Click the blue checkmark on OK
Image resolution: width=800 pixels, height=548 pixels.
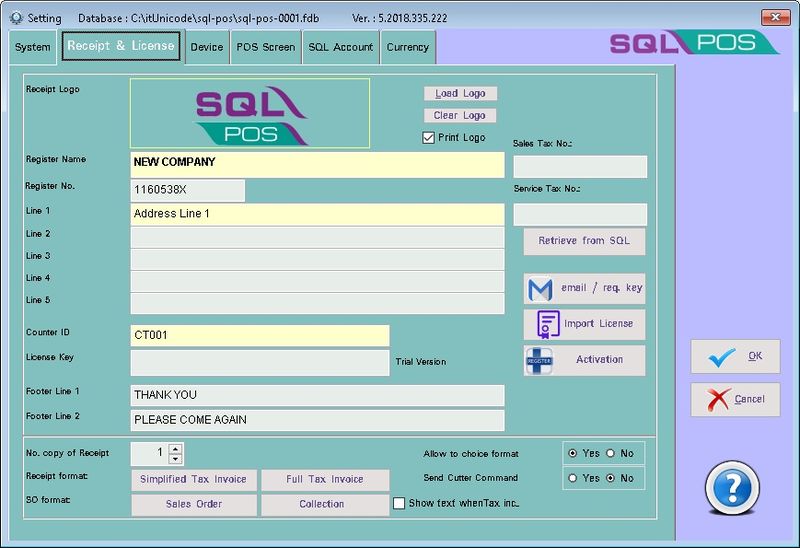(720, 356)
